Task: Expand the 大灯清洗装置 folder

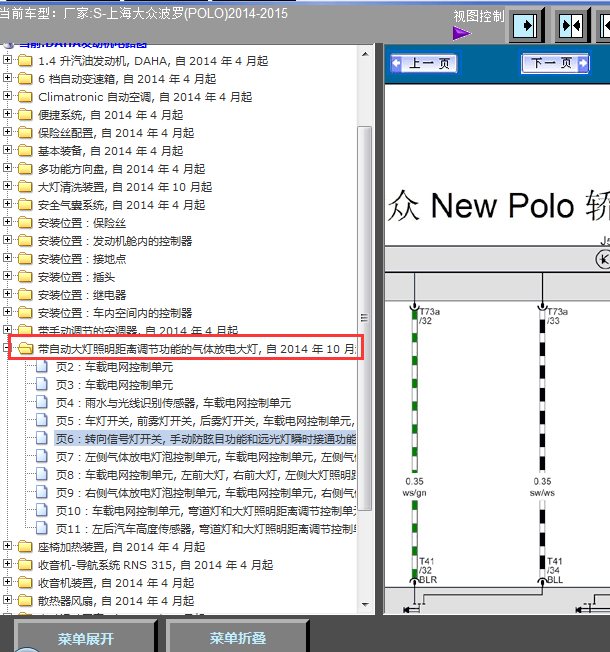Action: tap(7, 186)
